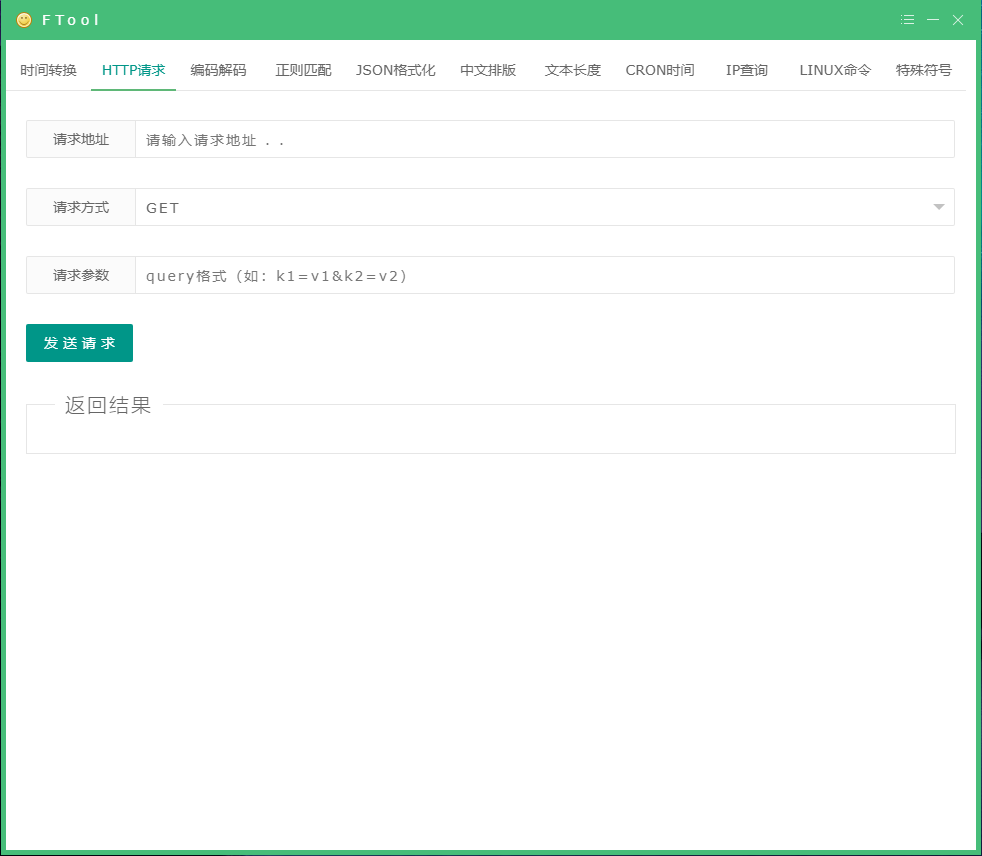Focus the 请求地址 URL input field

pyautogui.click(x=545, y=139)
